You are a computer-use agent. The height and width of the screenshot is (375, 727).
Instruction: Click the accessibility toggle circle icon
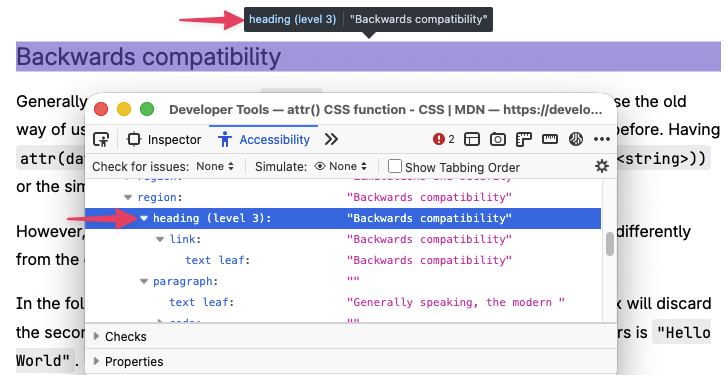(575, 139)
